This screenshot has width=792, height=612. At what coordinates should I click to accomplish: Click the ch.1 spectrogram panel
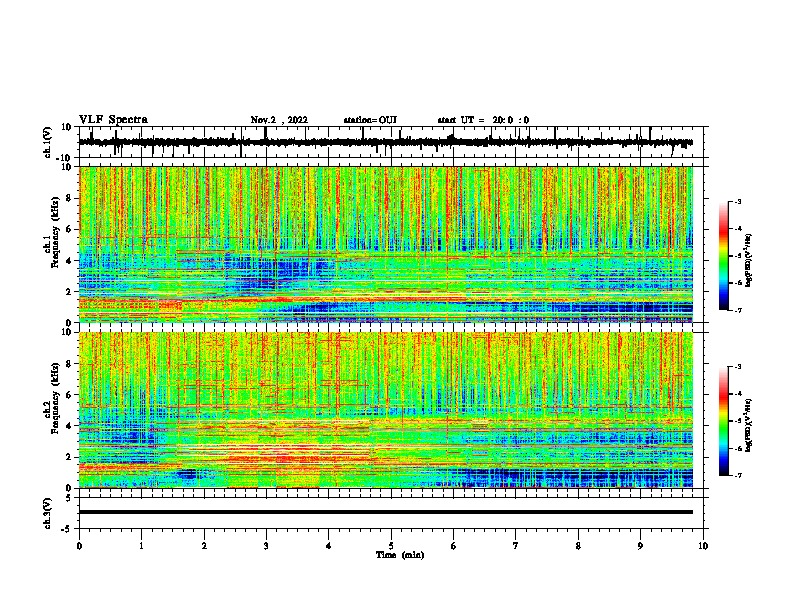(x=385, y=244)
